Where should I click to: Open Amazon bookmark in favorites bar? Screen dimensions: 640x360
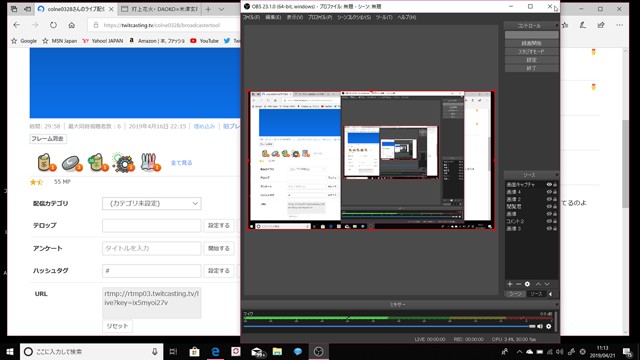pyautogui.click(x=157, y=41)
